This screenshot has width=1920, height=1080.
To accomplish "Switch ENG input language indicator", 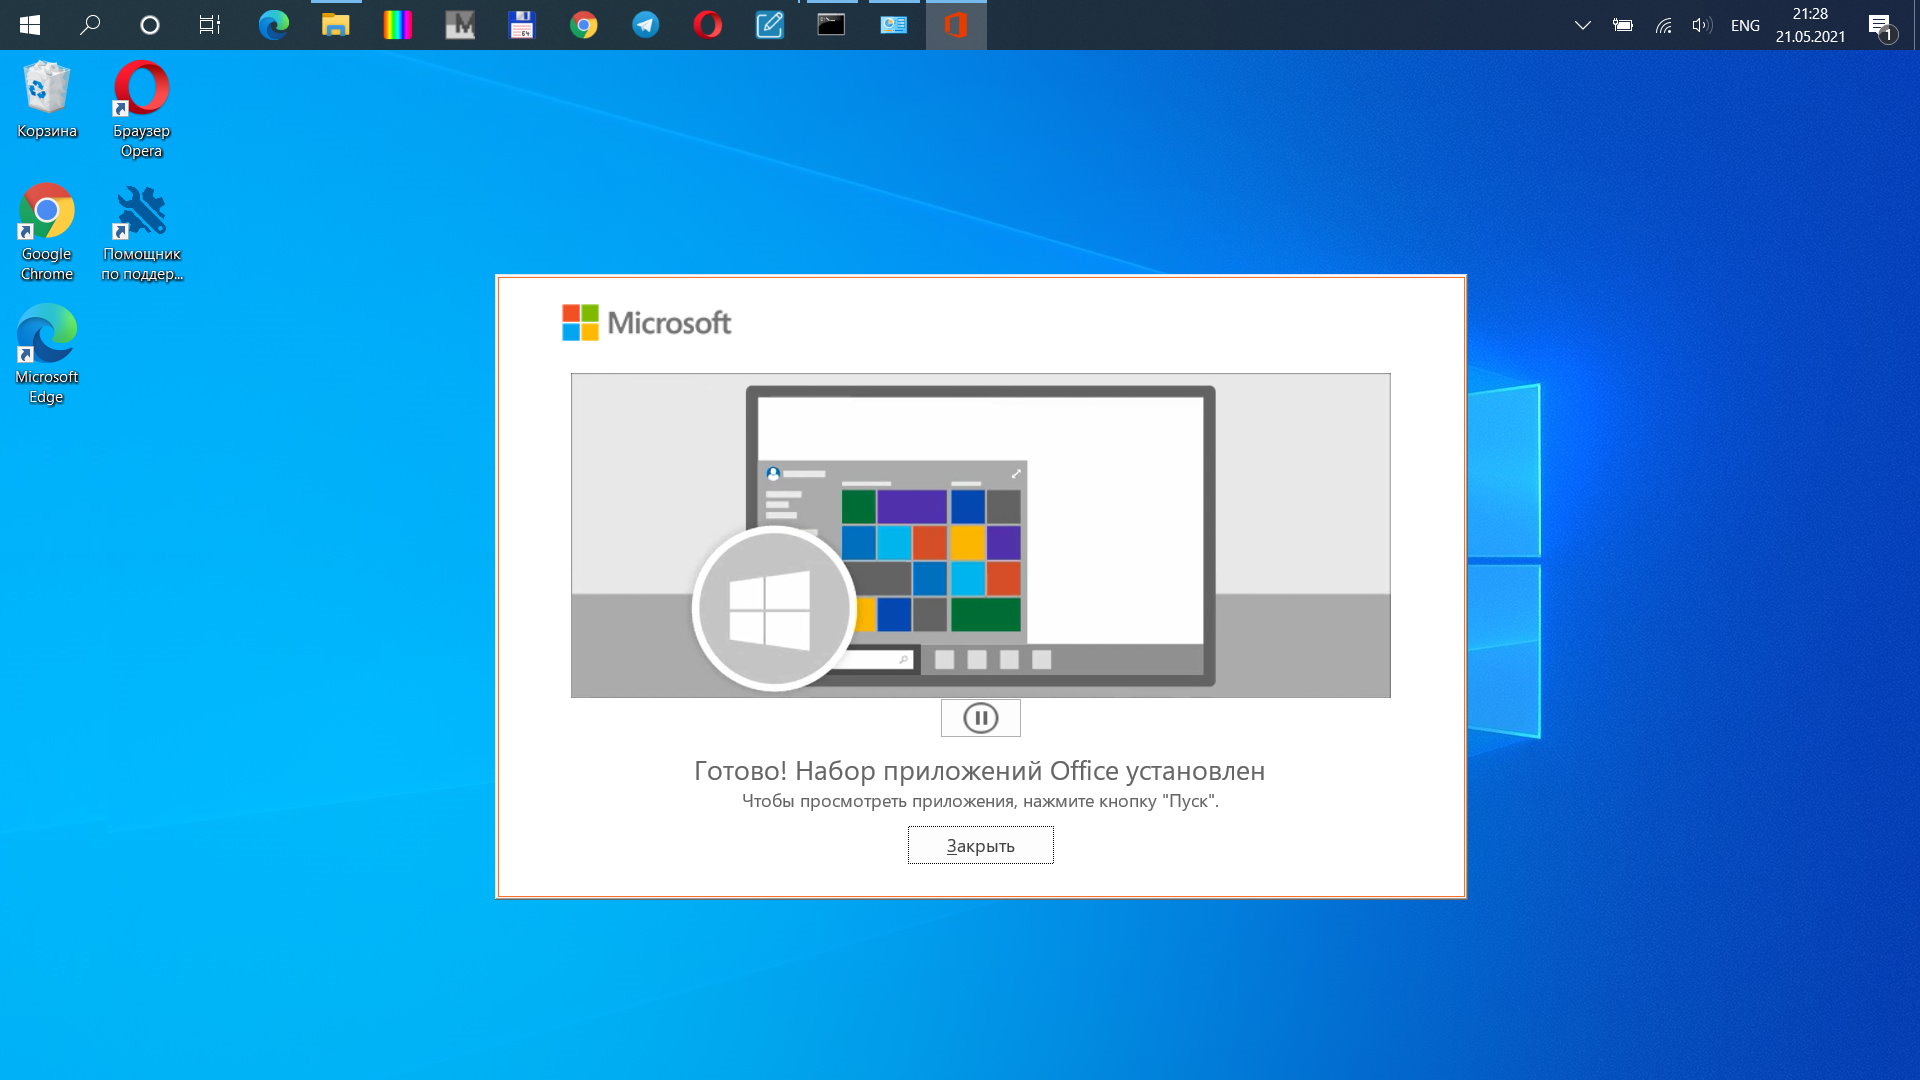I will pyautogui.click(x=1745, y=25).
